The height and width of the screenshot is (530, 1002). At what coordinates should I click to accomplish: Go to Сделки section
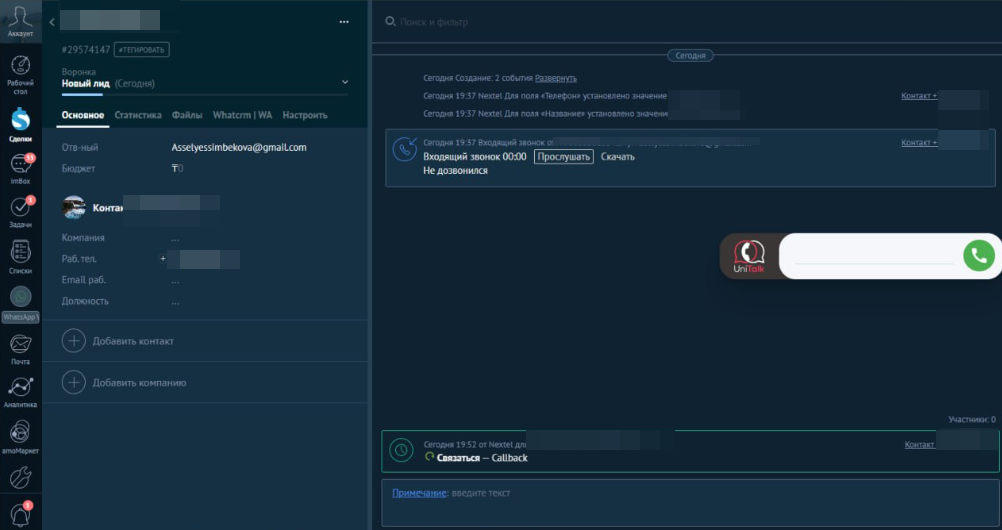(20, 125)
